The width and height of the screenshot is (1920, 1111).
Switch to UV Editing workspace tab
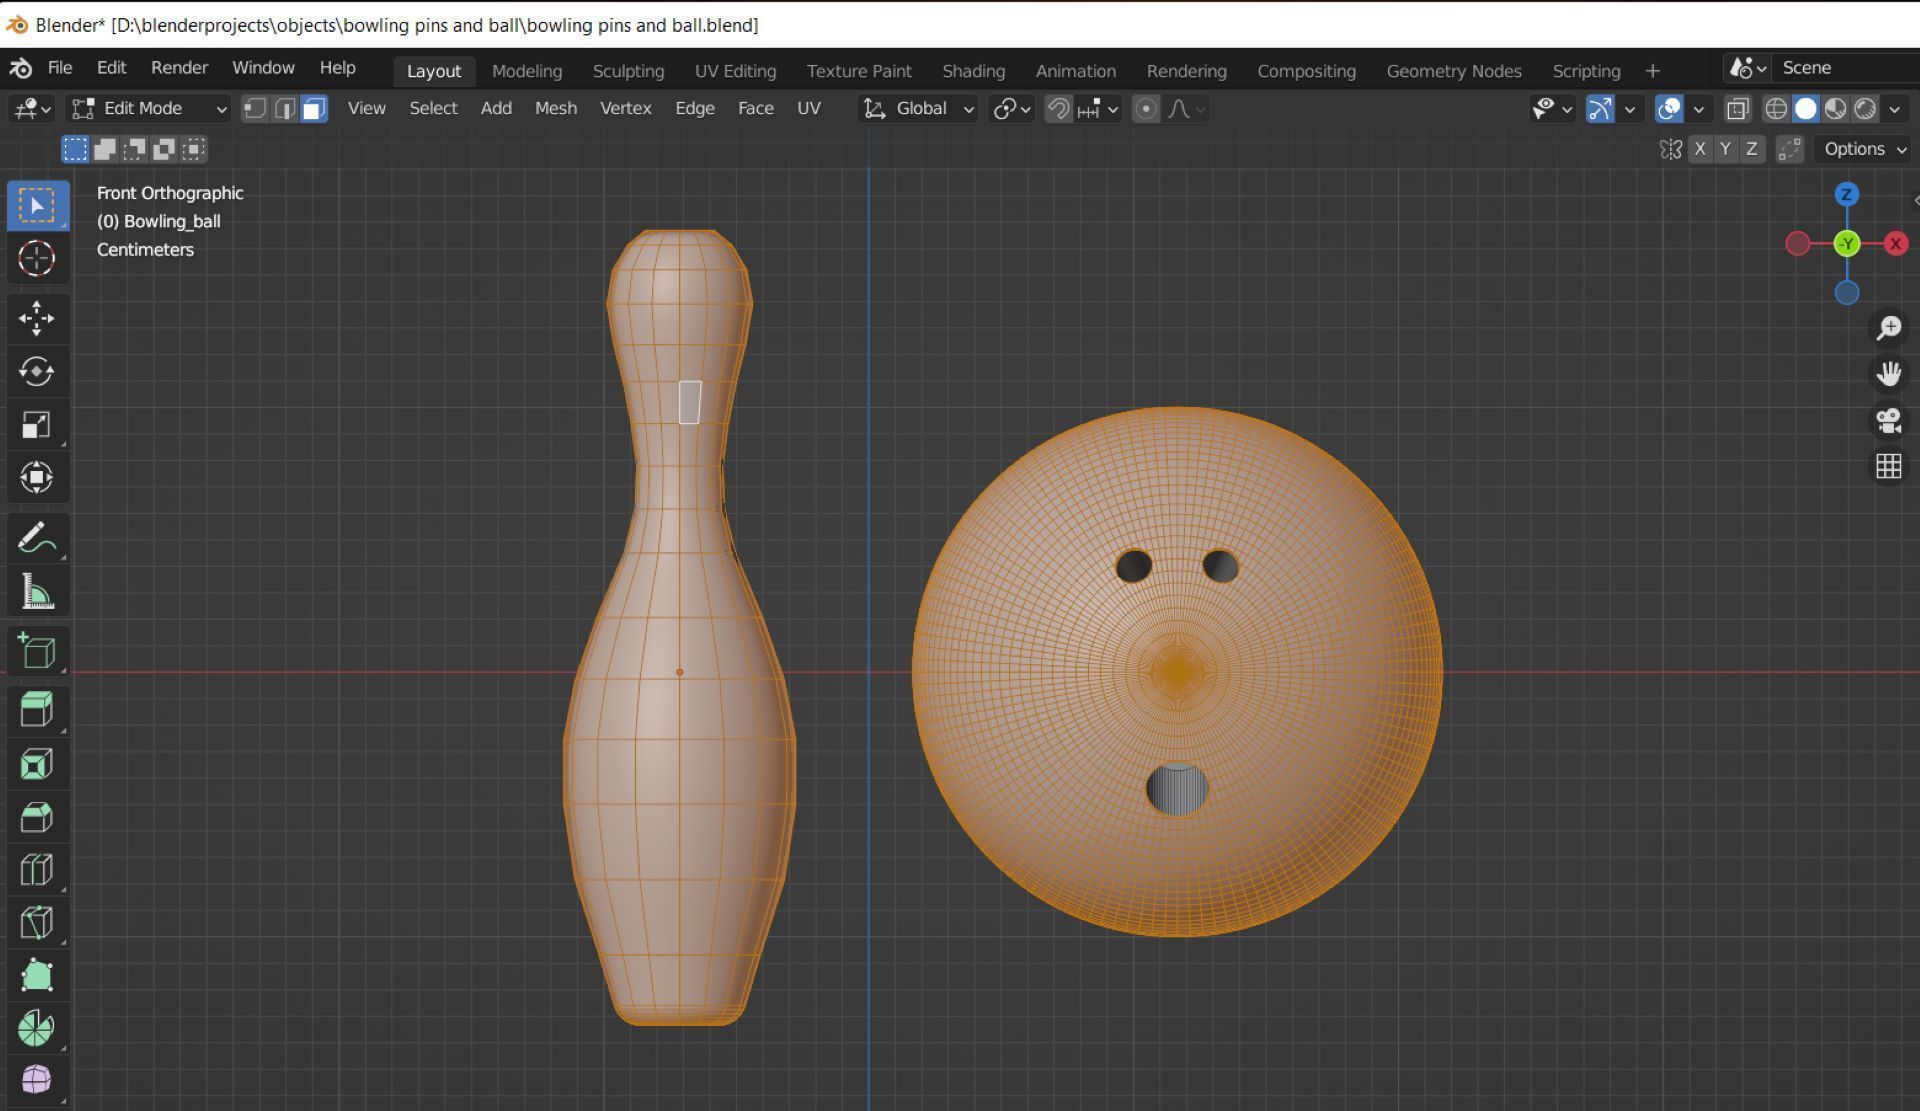point(735,71)
